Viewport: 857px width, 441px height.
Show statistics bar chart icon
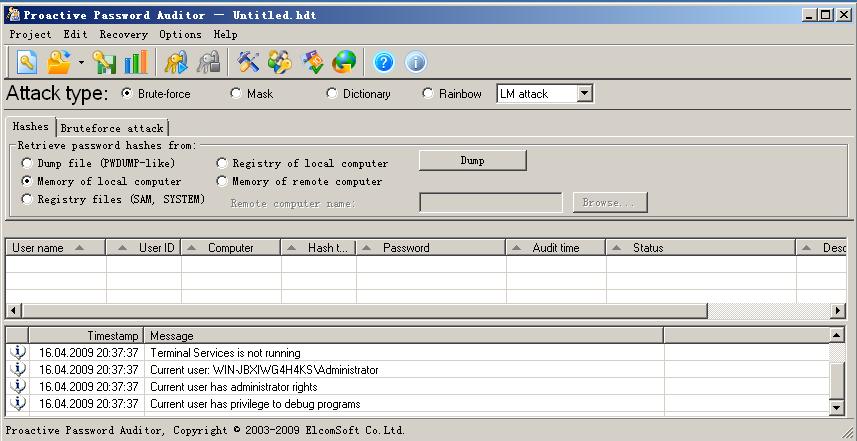(x=136, y=62)
